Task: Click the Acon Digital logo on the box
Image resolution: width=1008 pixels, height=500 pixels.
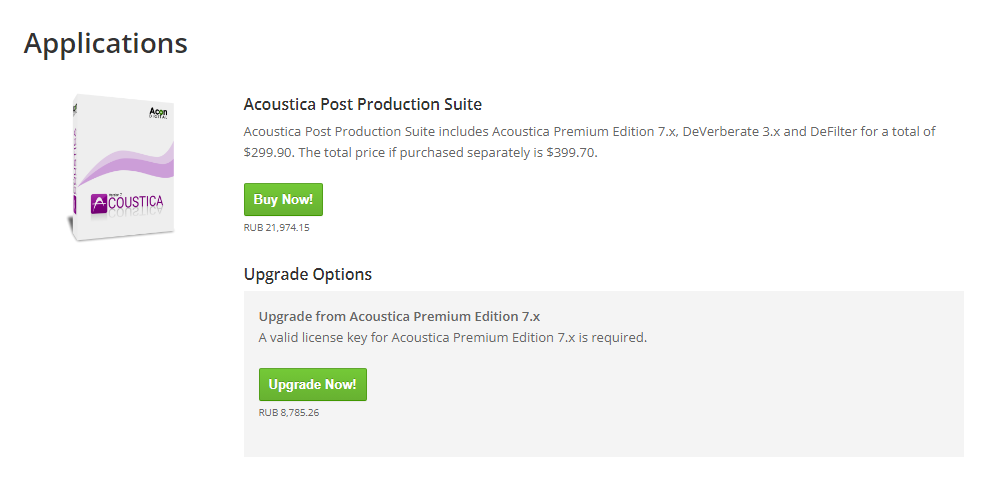Action: pos(158,112)
